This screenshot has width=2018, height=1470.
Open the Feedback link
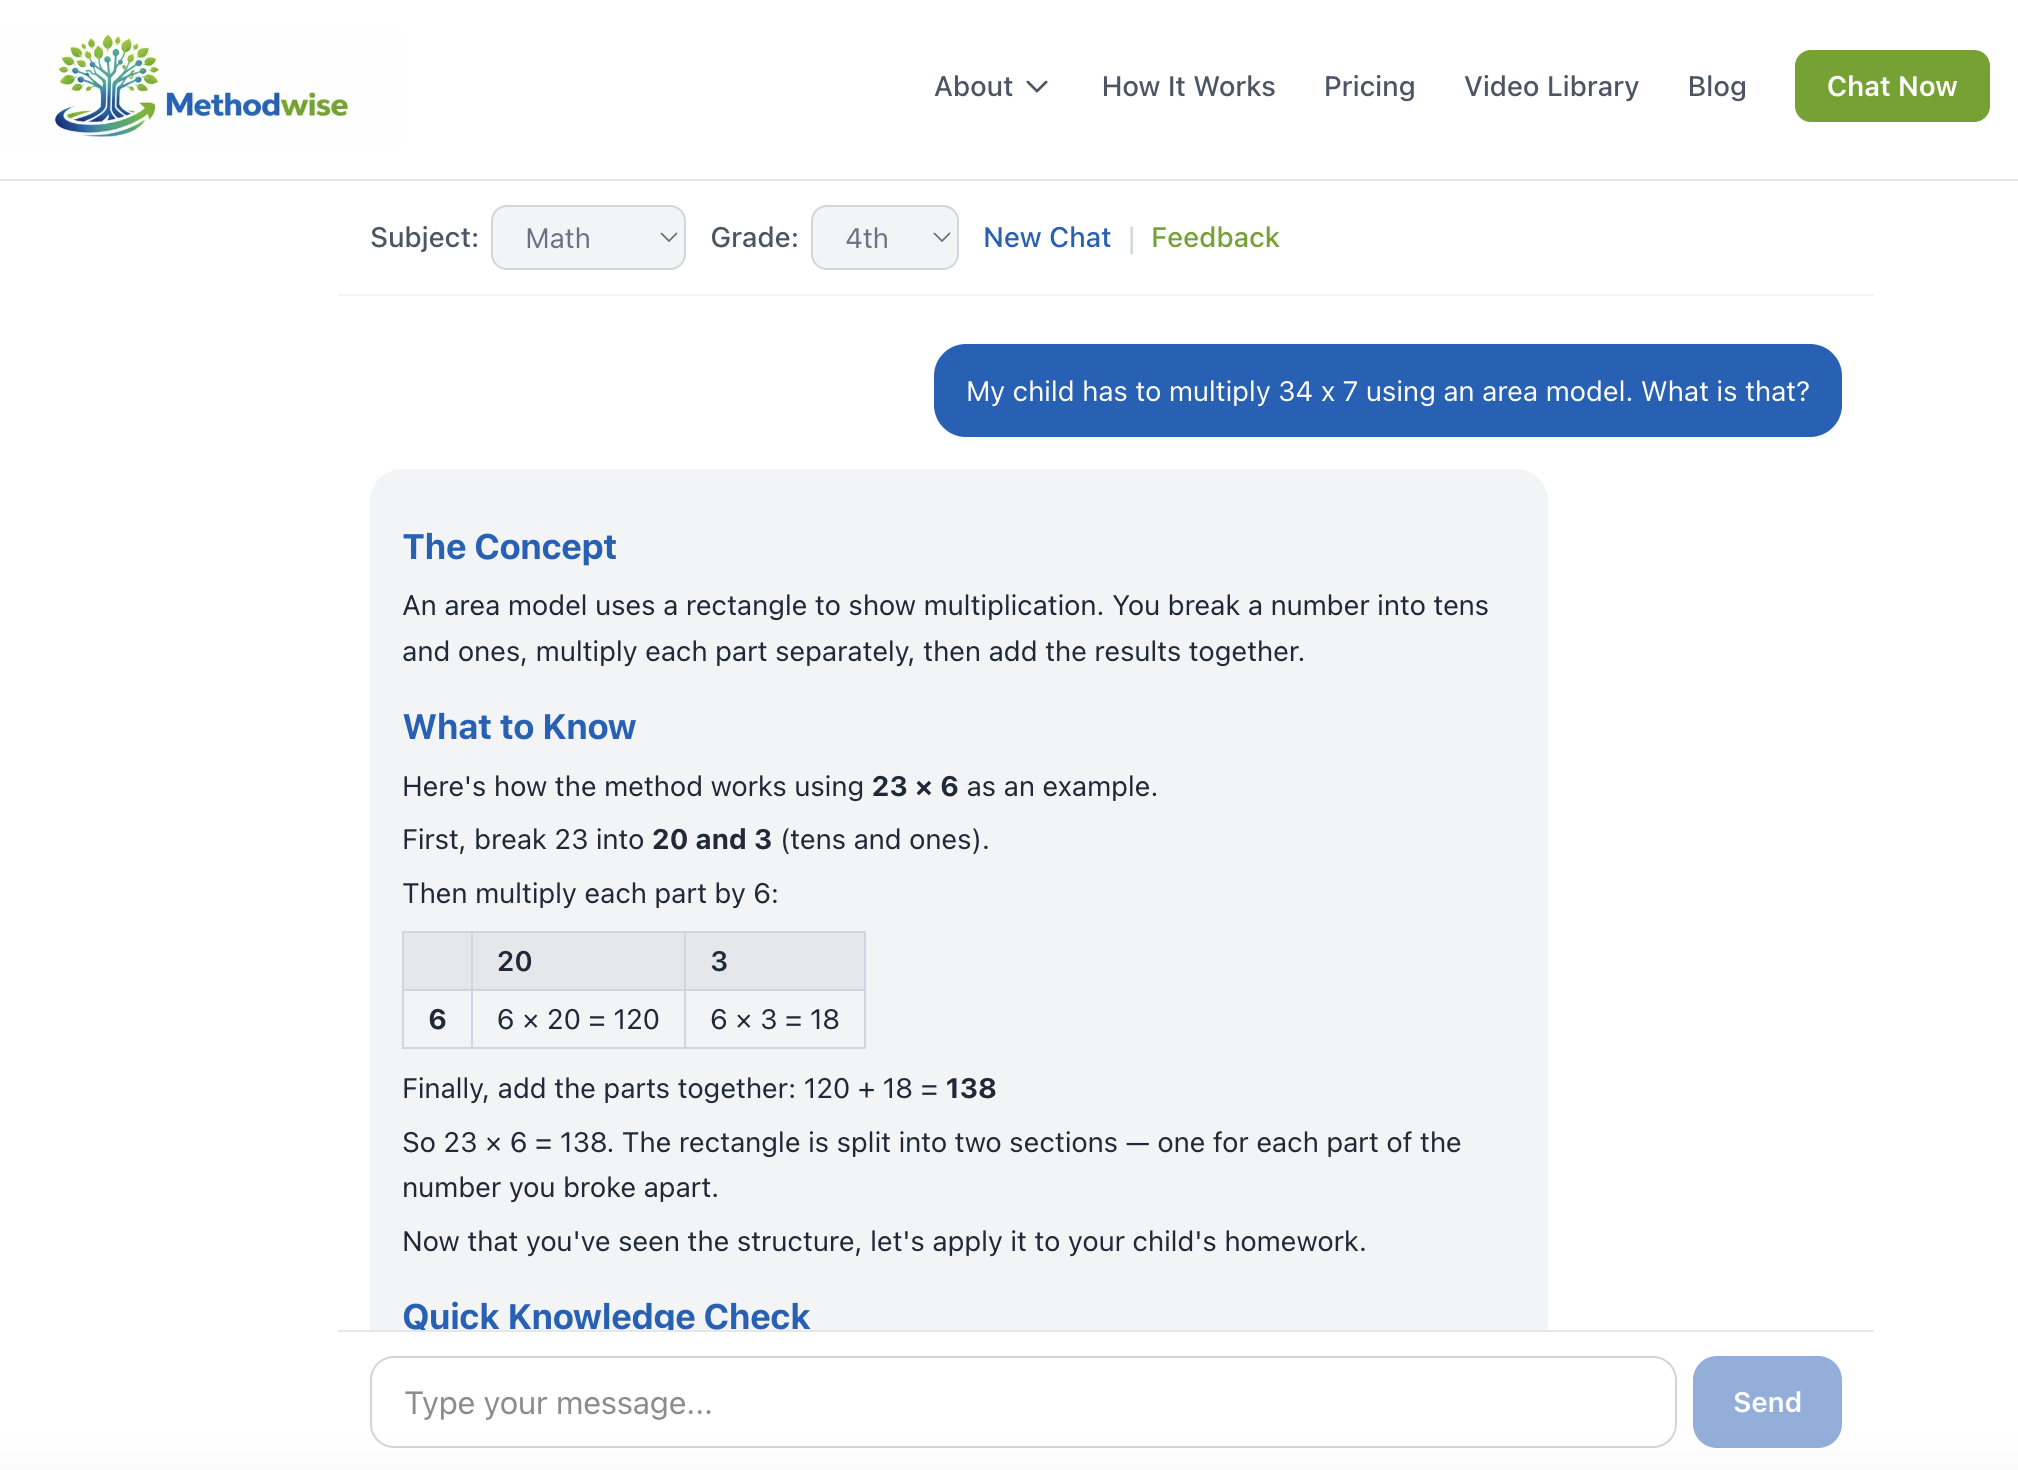pyautogui.click(x=1215, y=237)
